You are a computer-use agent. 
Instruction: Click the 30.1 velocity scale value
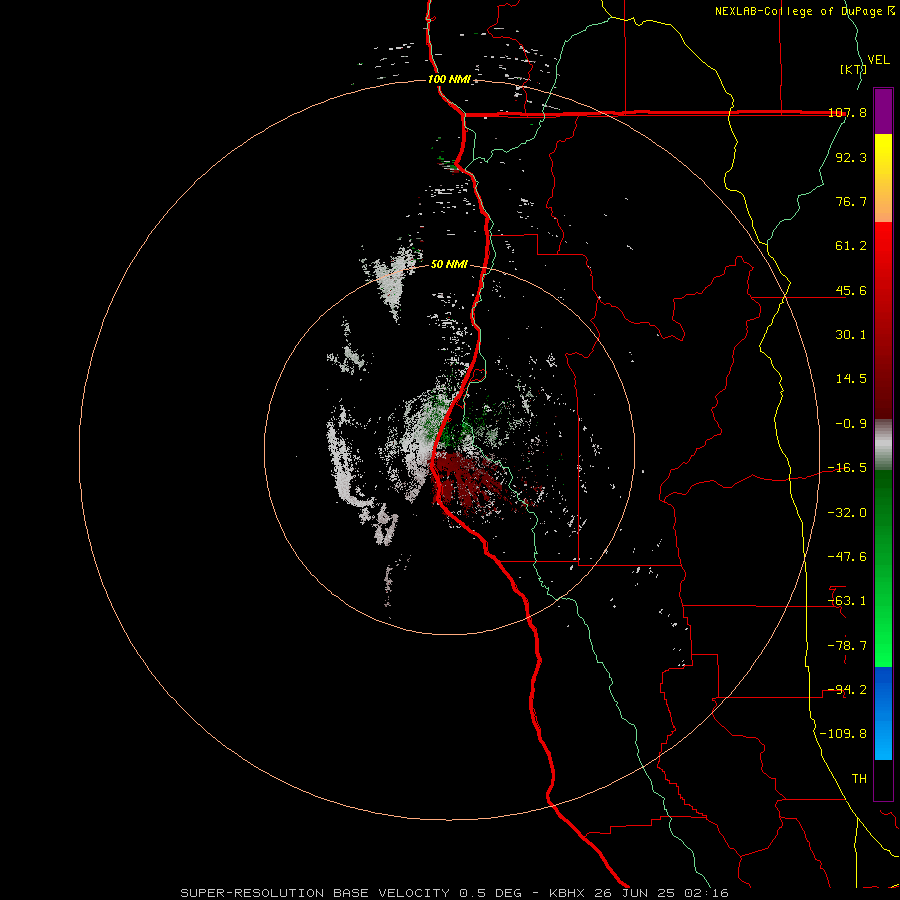point(851,335)
